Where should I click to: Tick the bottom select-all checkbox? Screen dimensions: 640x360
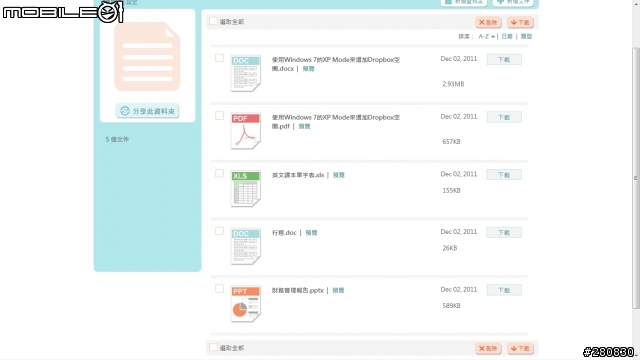coord(213,347)
